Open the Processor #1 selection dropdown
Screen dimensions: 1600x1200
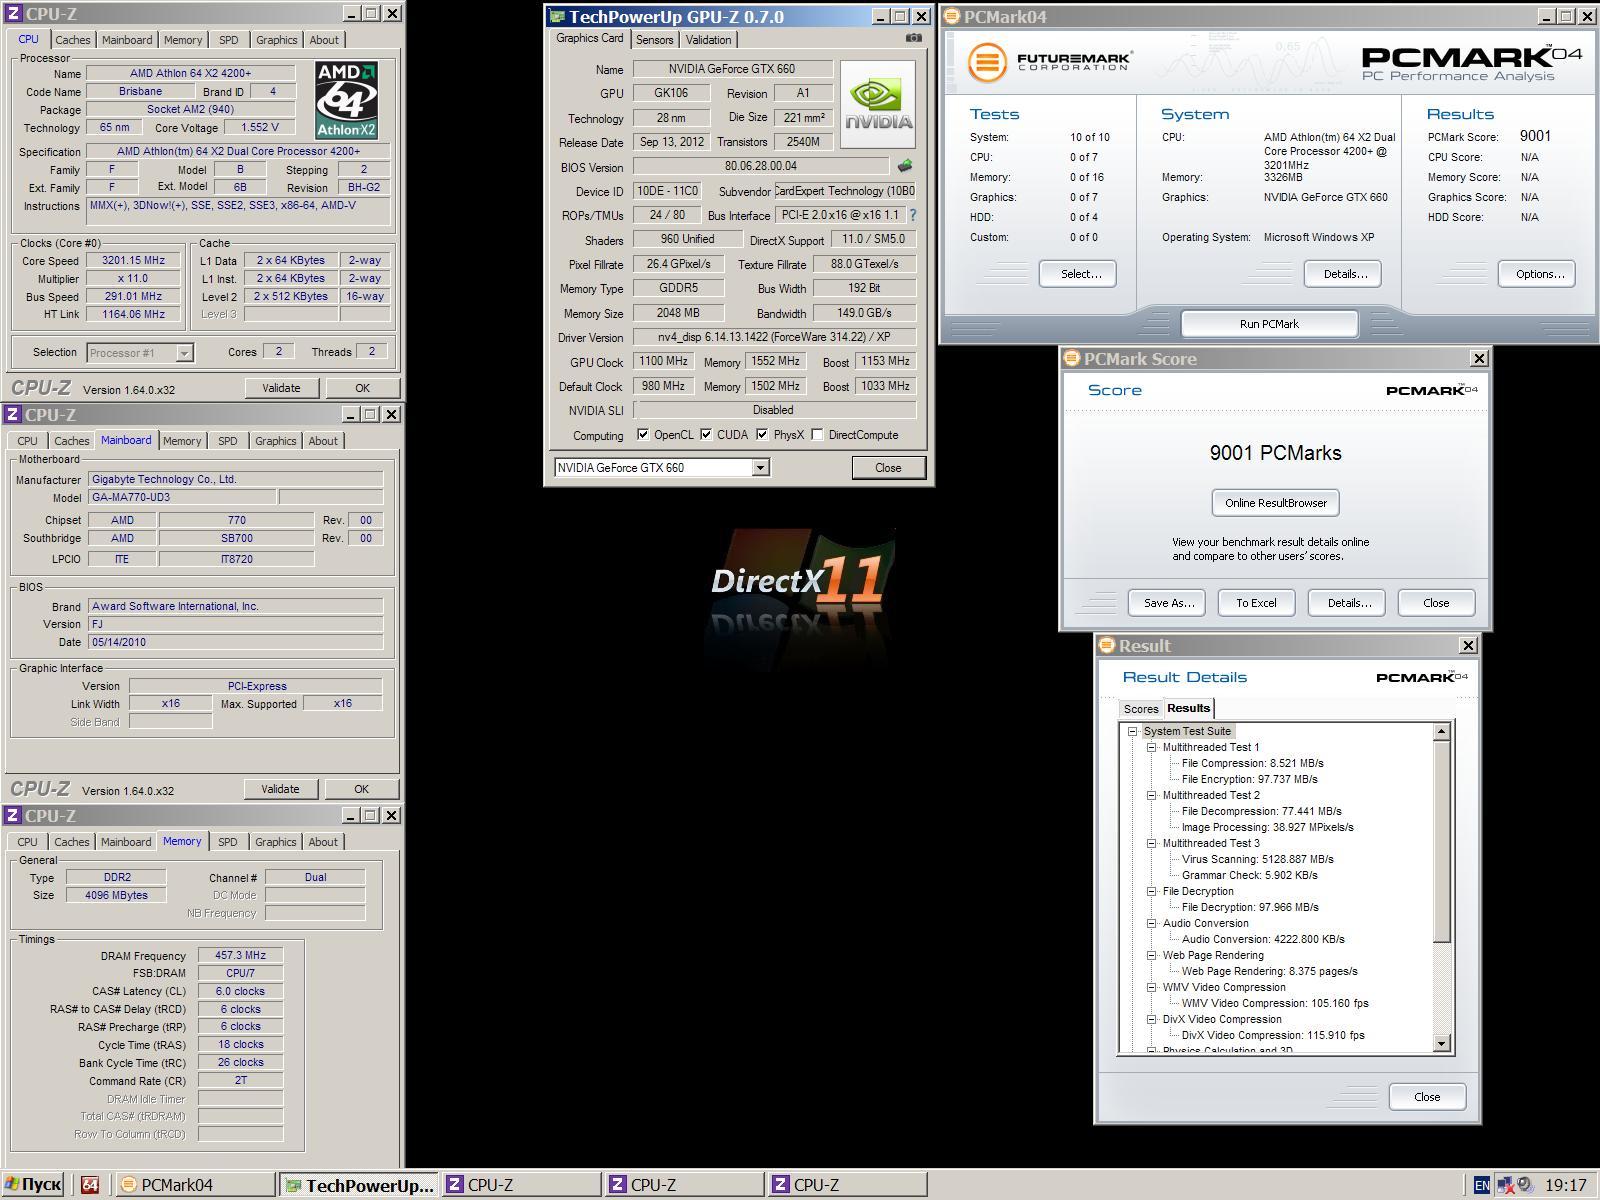click(x=184, y=352)
